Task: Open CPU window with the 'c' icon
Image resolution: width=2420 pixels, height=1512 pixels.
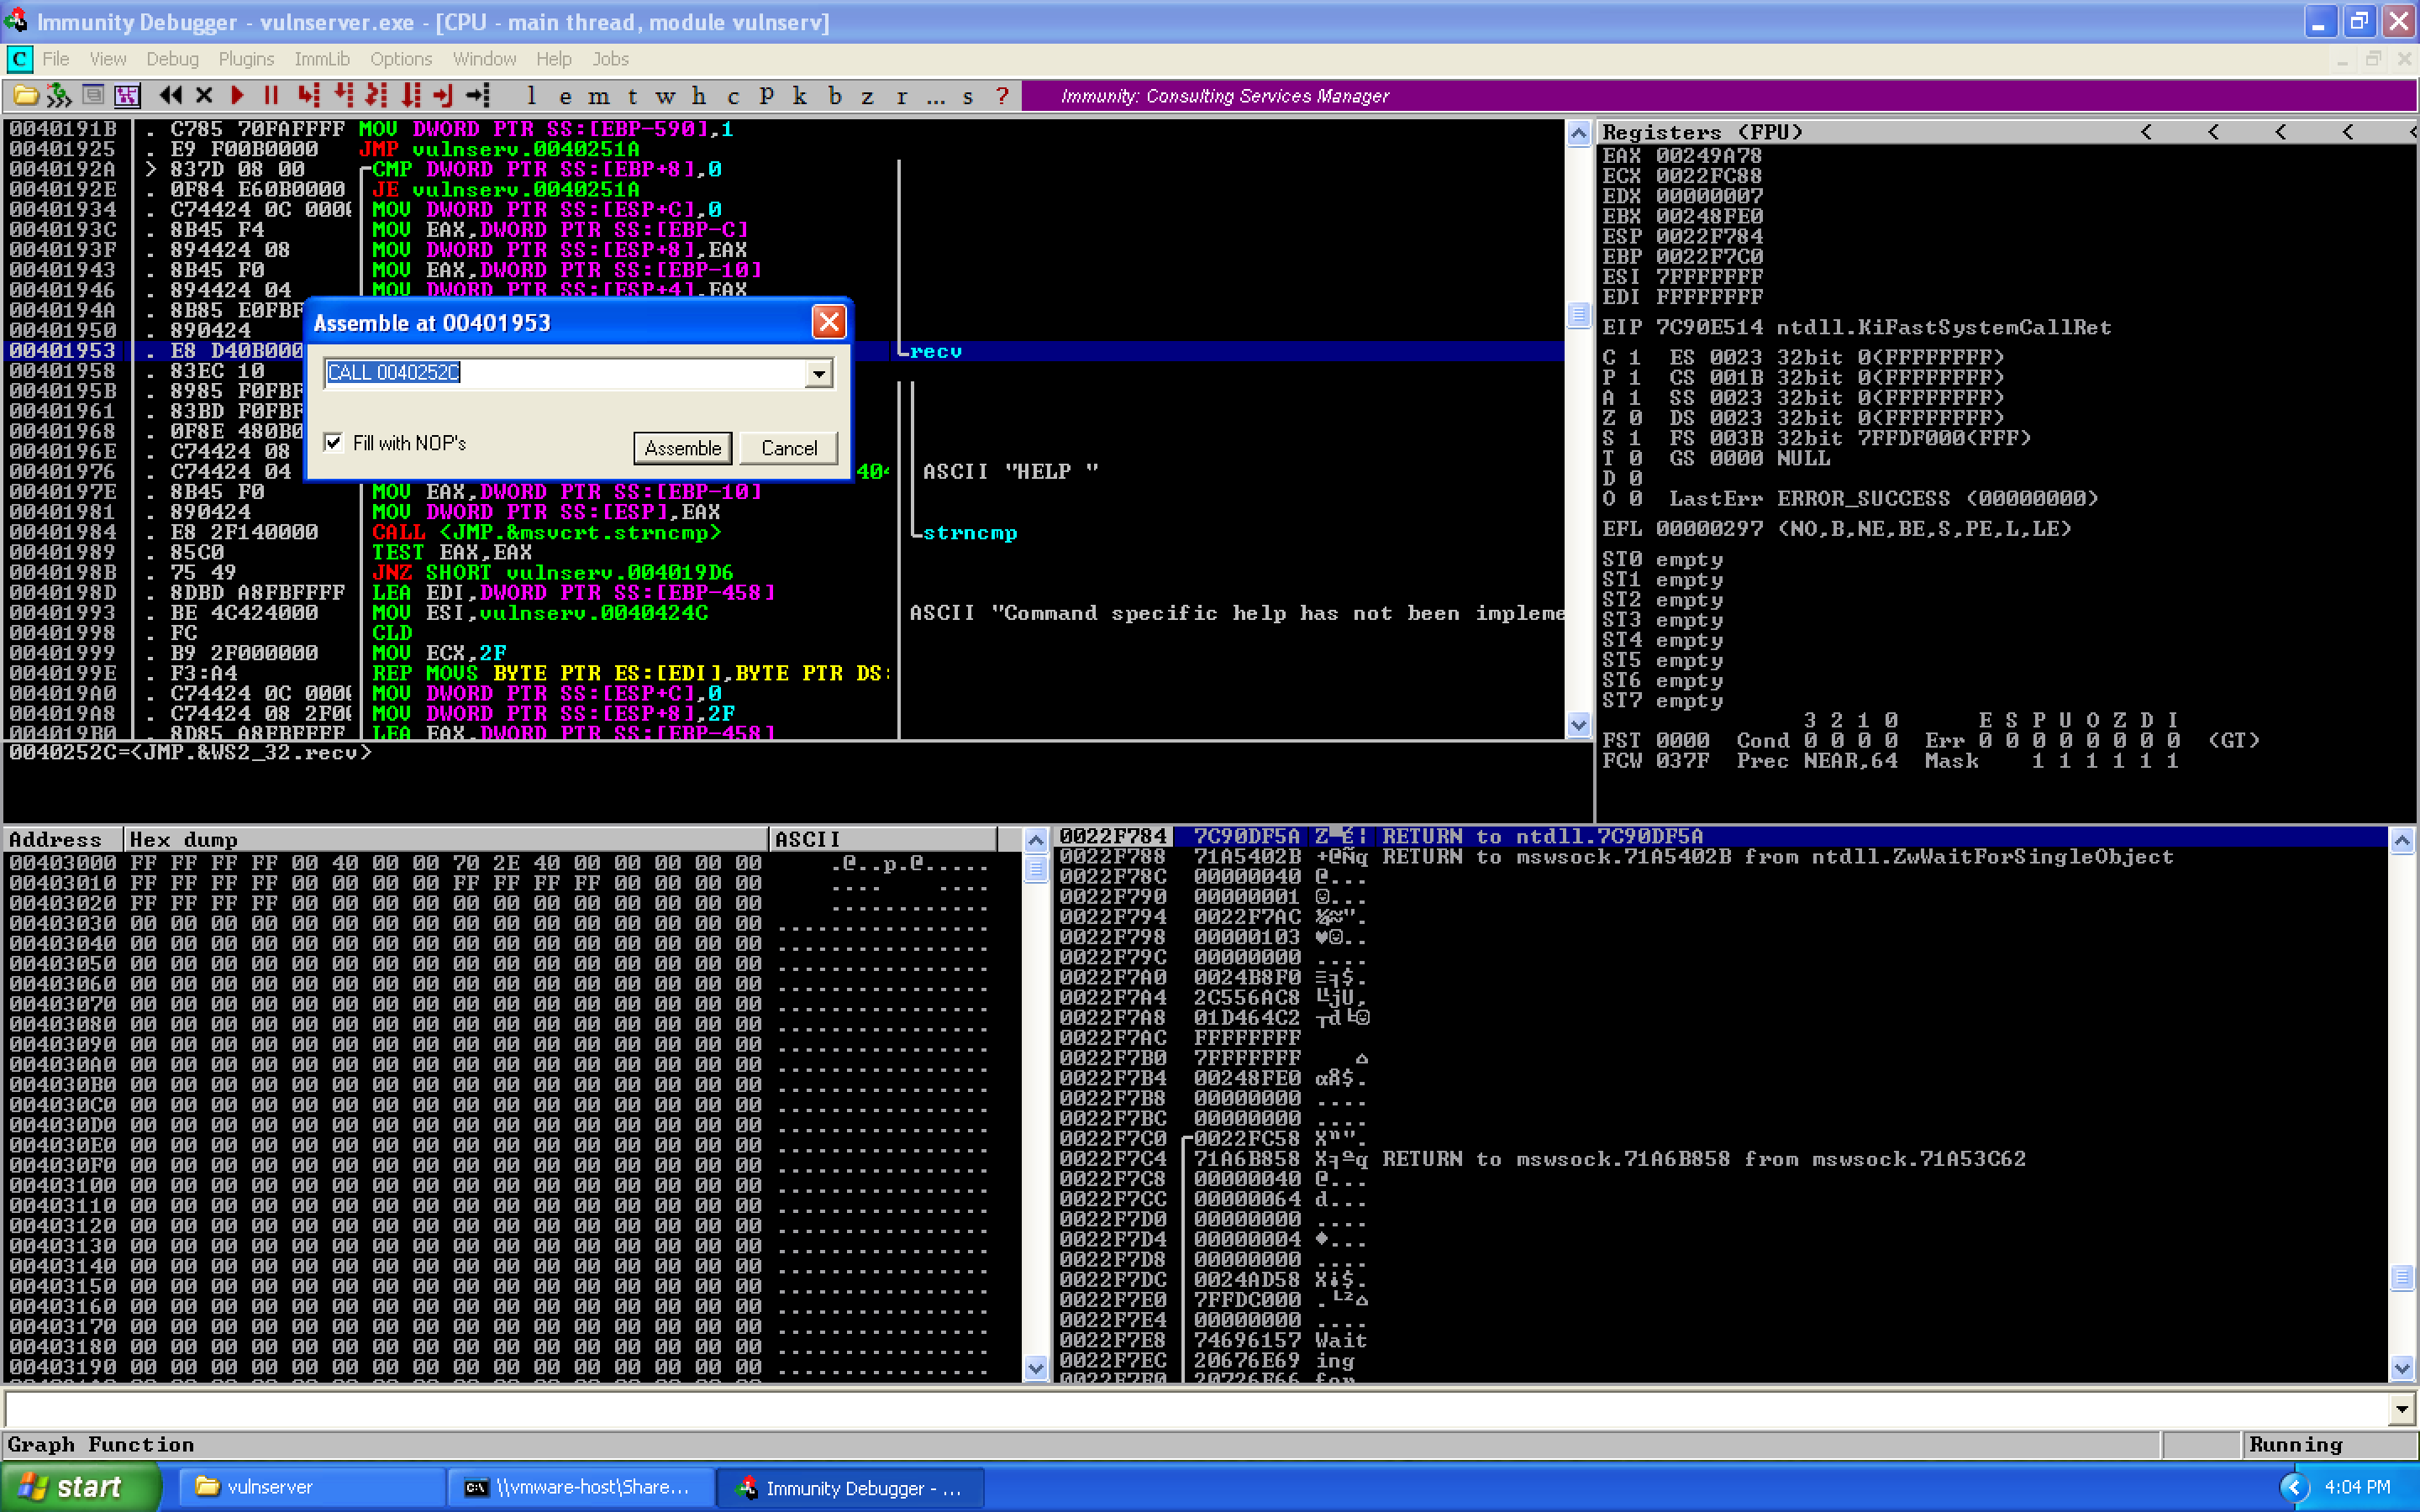Action: pos(733,95)
